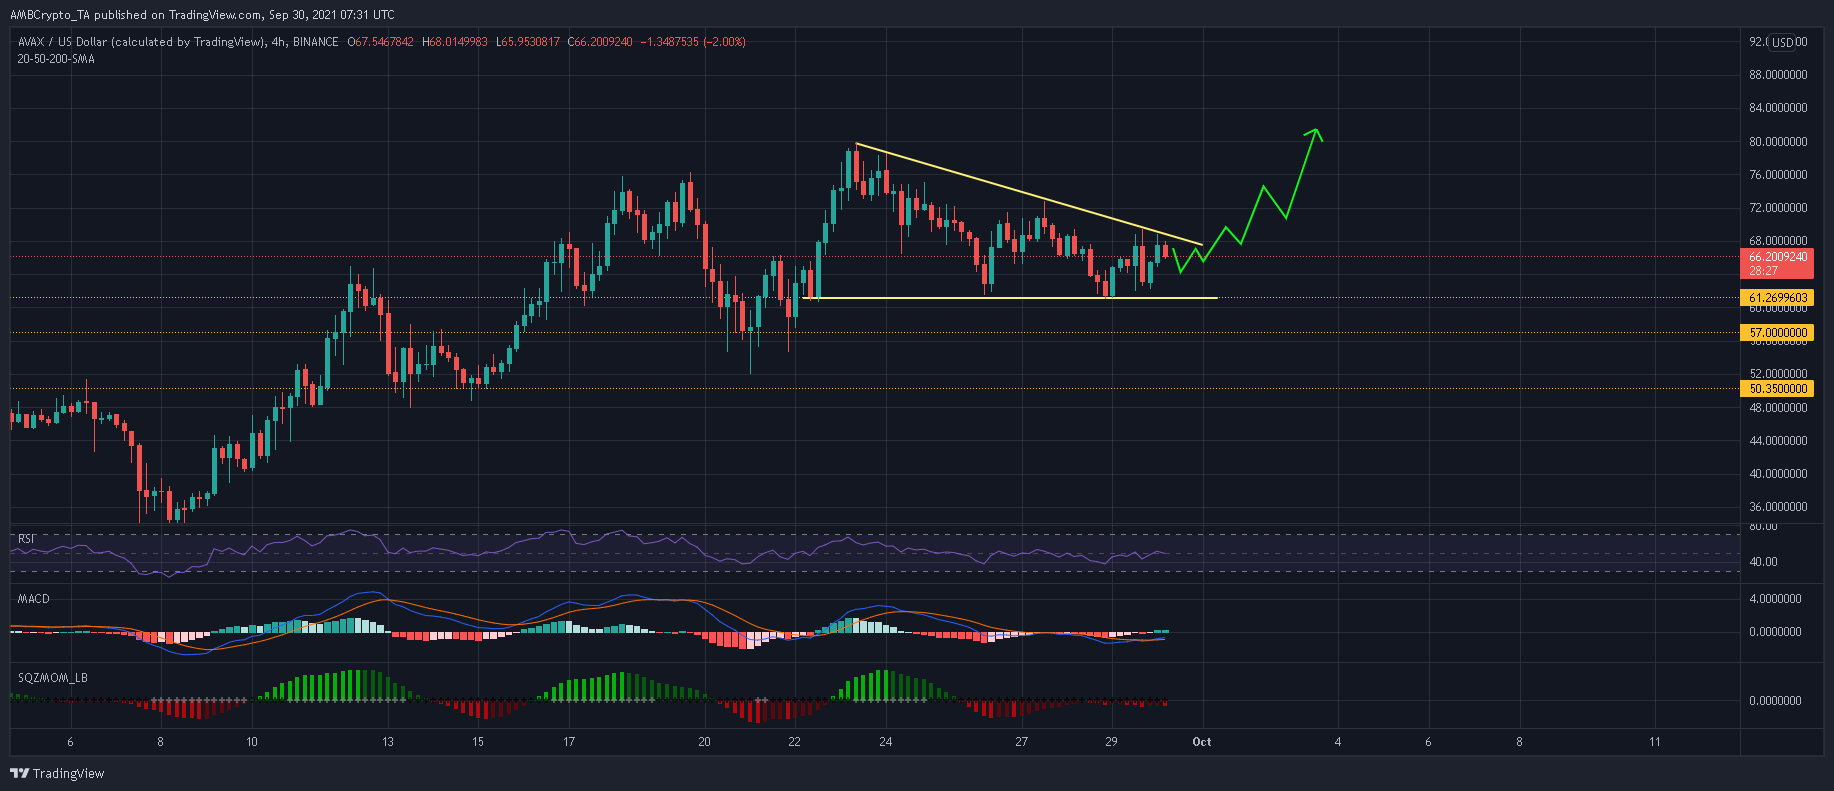Viewport: 1834px width, 791px height.
Task: Click the TradingView logo at bottom left
Action: 57,773
